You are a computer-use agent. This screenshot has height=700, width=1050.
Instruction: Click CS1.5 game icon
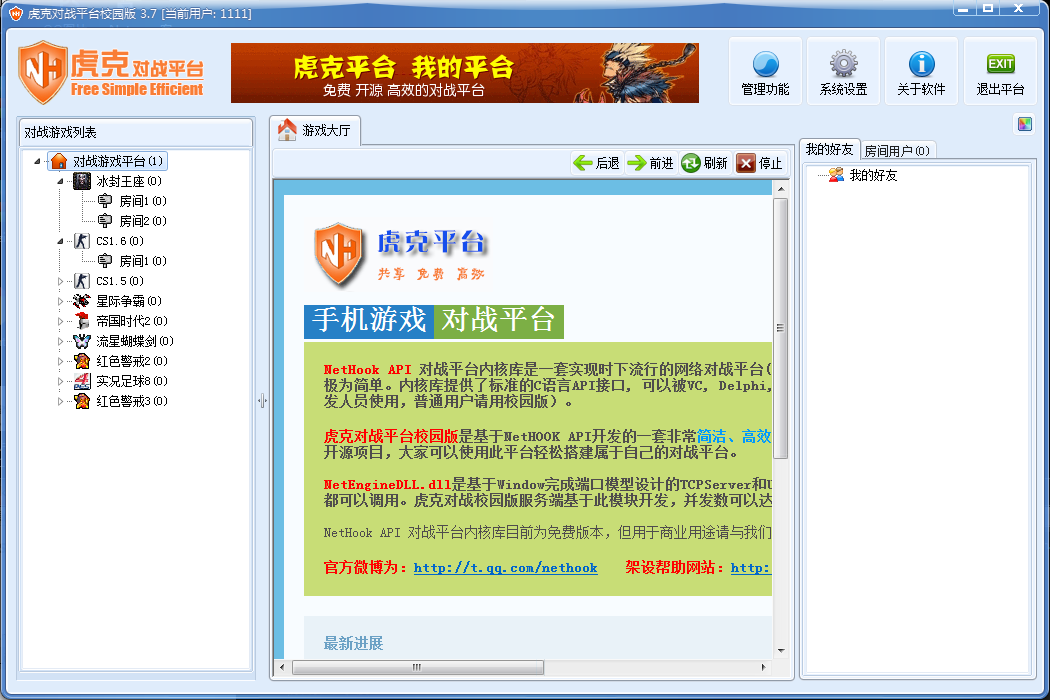pyautogui.click(x=82, y=281)
